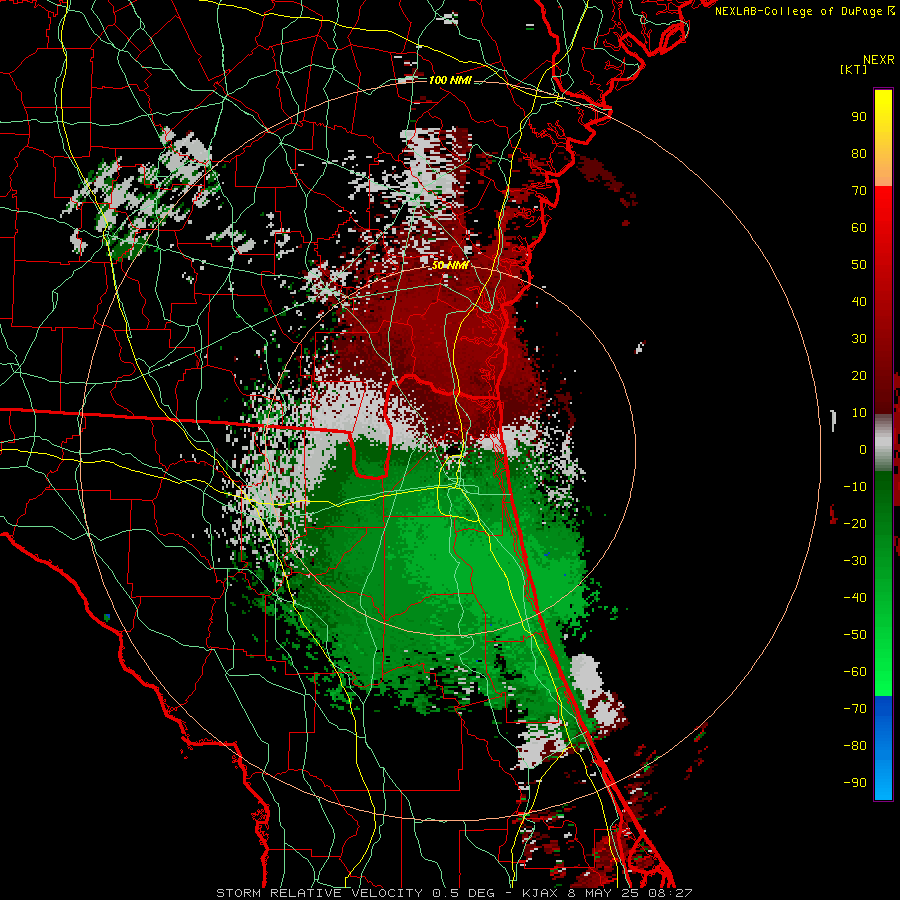Click the -80 value on the velocity scale
The image size is (900, 900).
(x=855, y=746)
